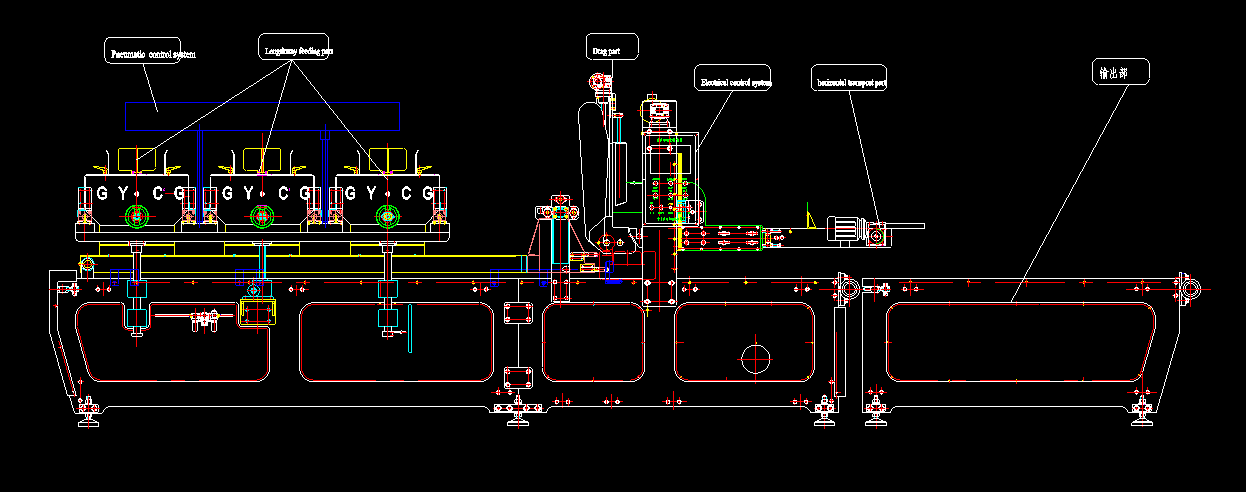Image resolution: width=1246 pixels, height=492 pixels.
Task: Select the blue pneumatic control rectangle
Action: pos(263,115)
